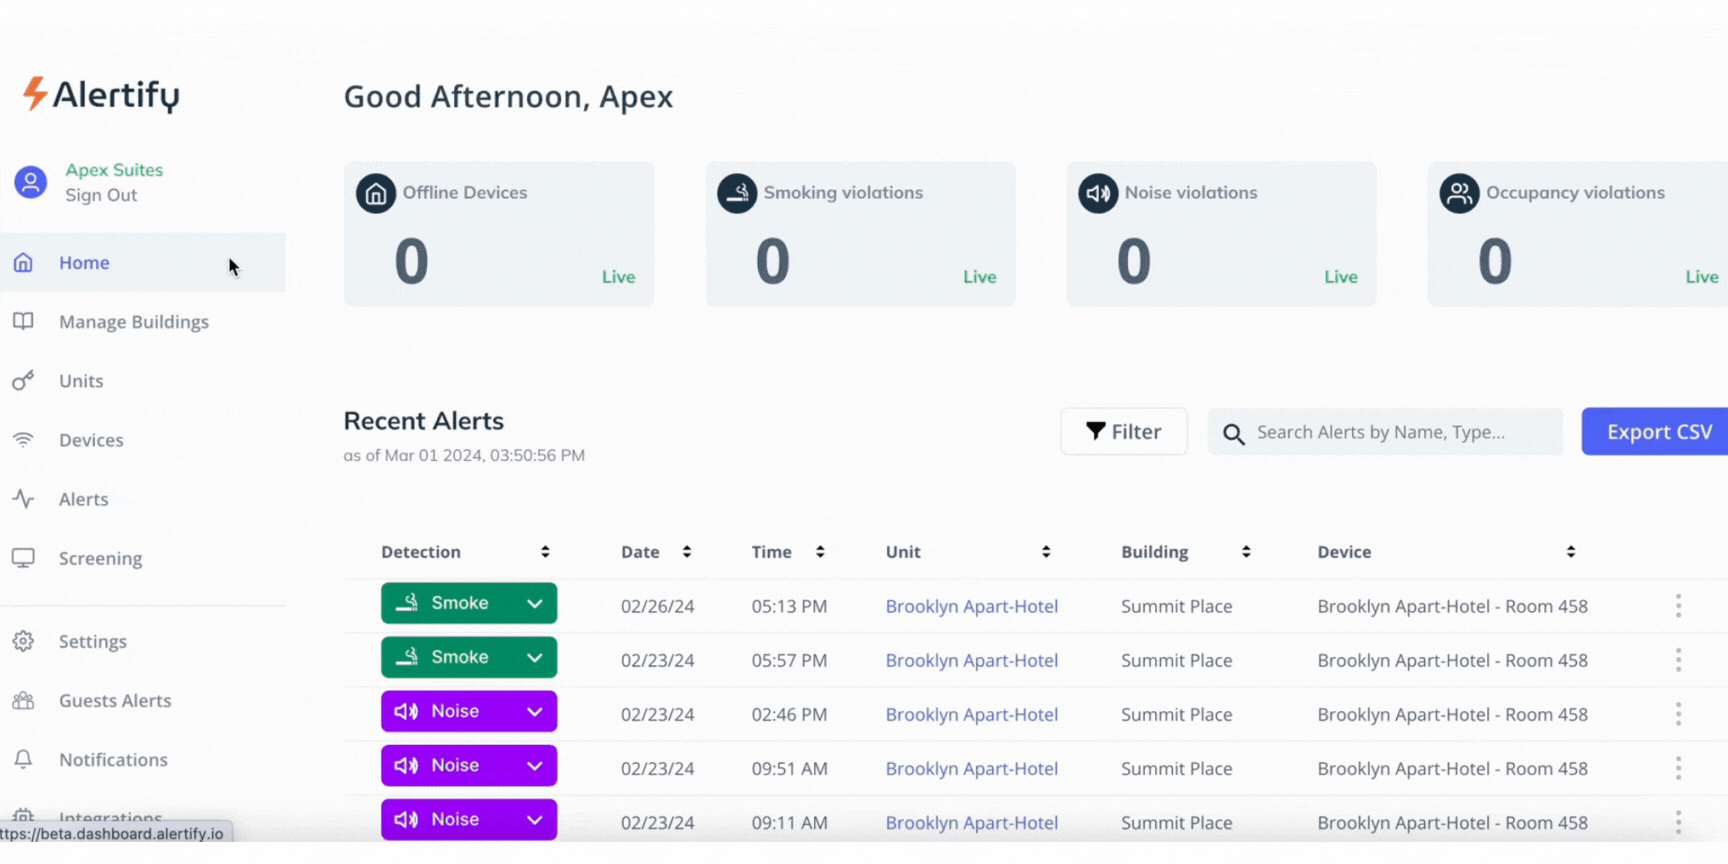Sort alerts by Detection column
This screenshot has height=864, width=1728.
(x=545, y=552)
